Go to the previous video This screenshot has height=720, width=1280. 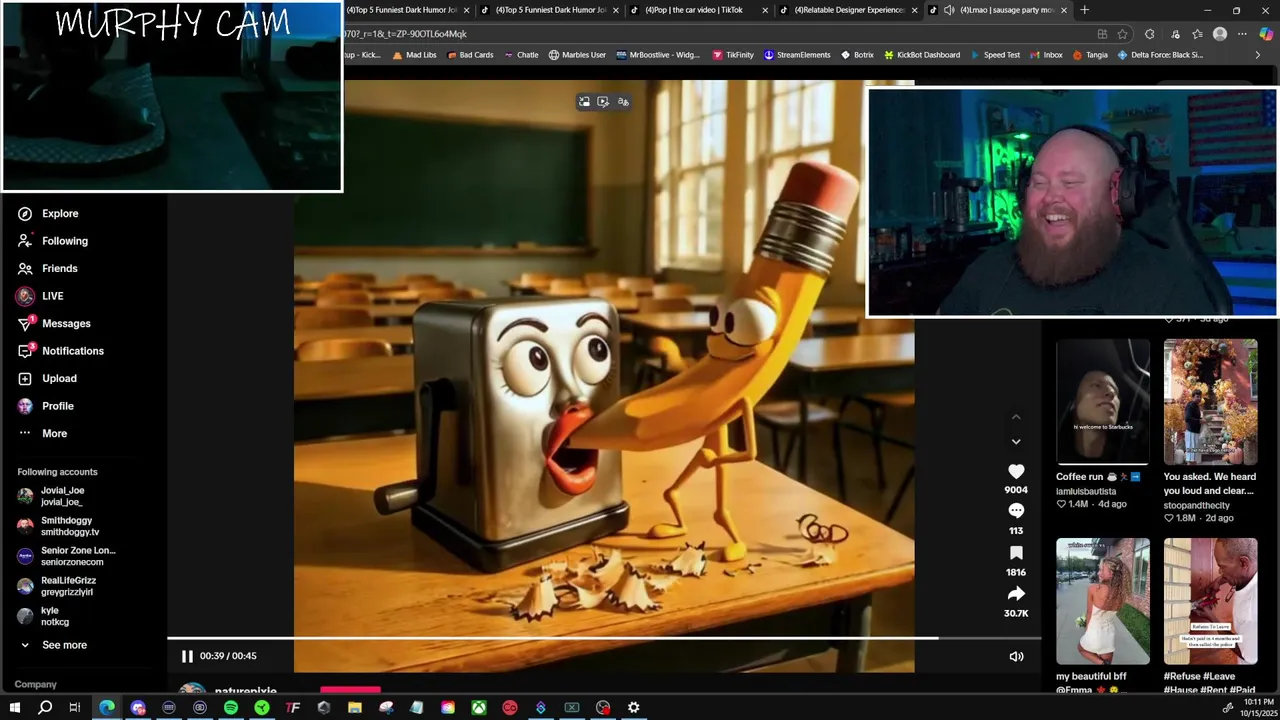(x=1016, y=417)
